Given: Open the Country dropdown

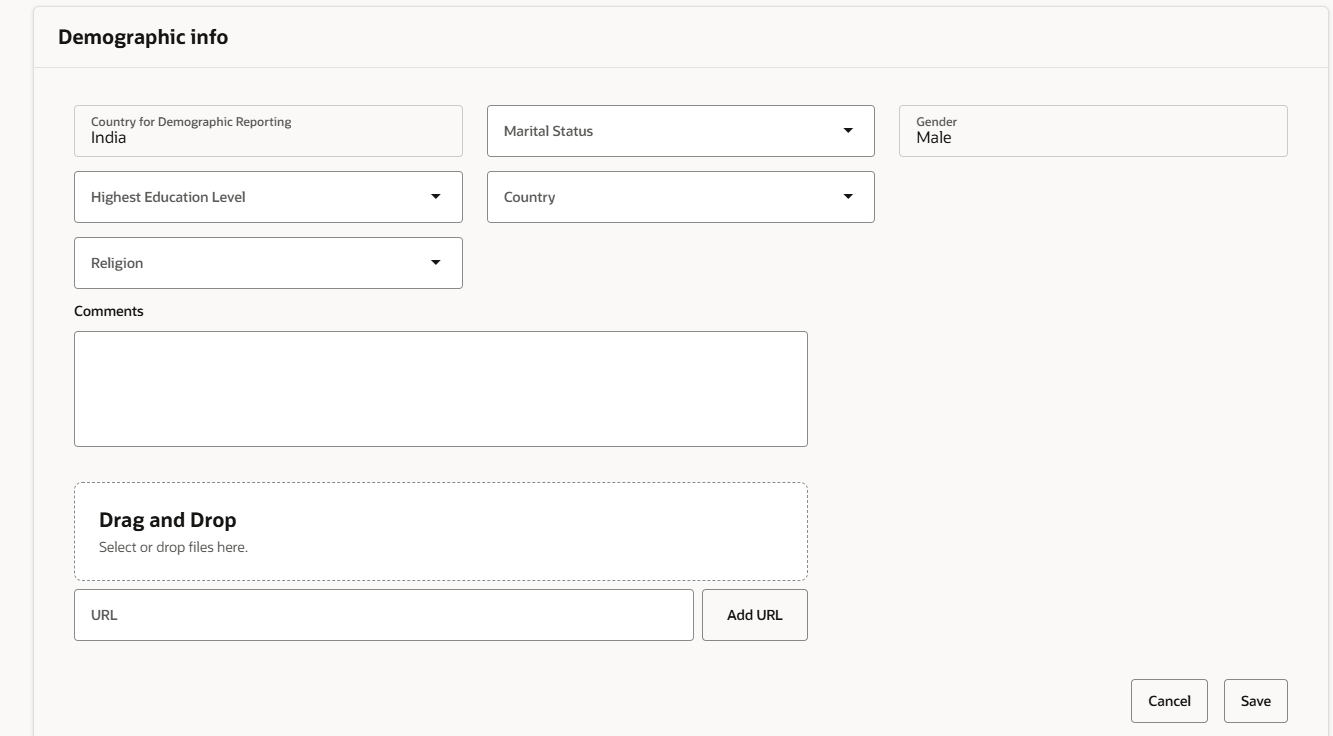Looking at the screenshot, I should click(x=680, y=196).
